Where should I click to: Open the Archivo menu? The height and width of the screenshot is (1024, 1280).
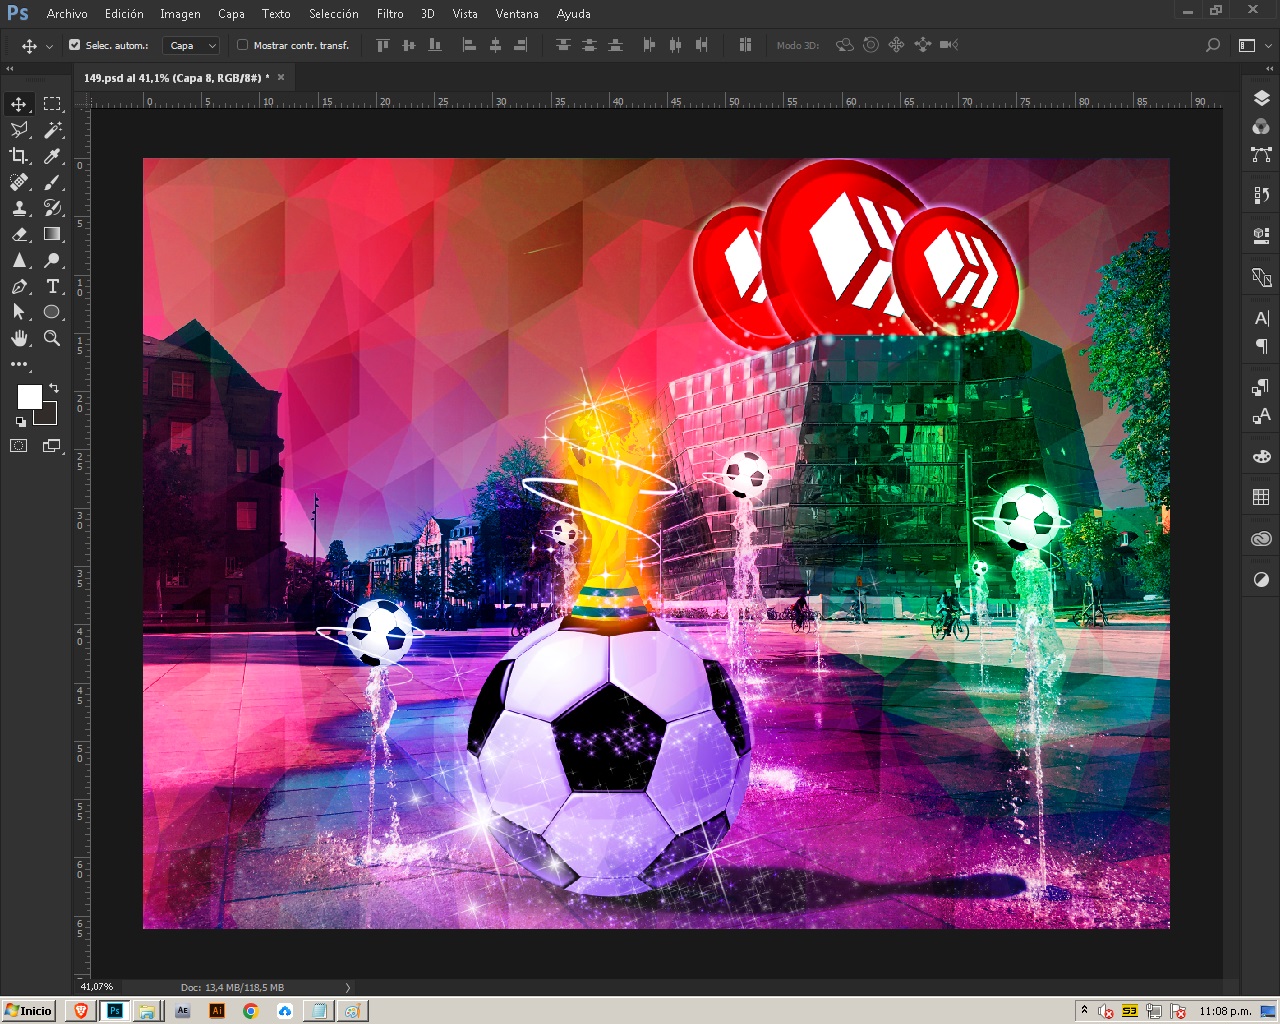pyautogui.click(x=67, y=14)
